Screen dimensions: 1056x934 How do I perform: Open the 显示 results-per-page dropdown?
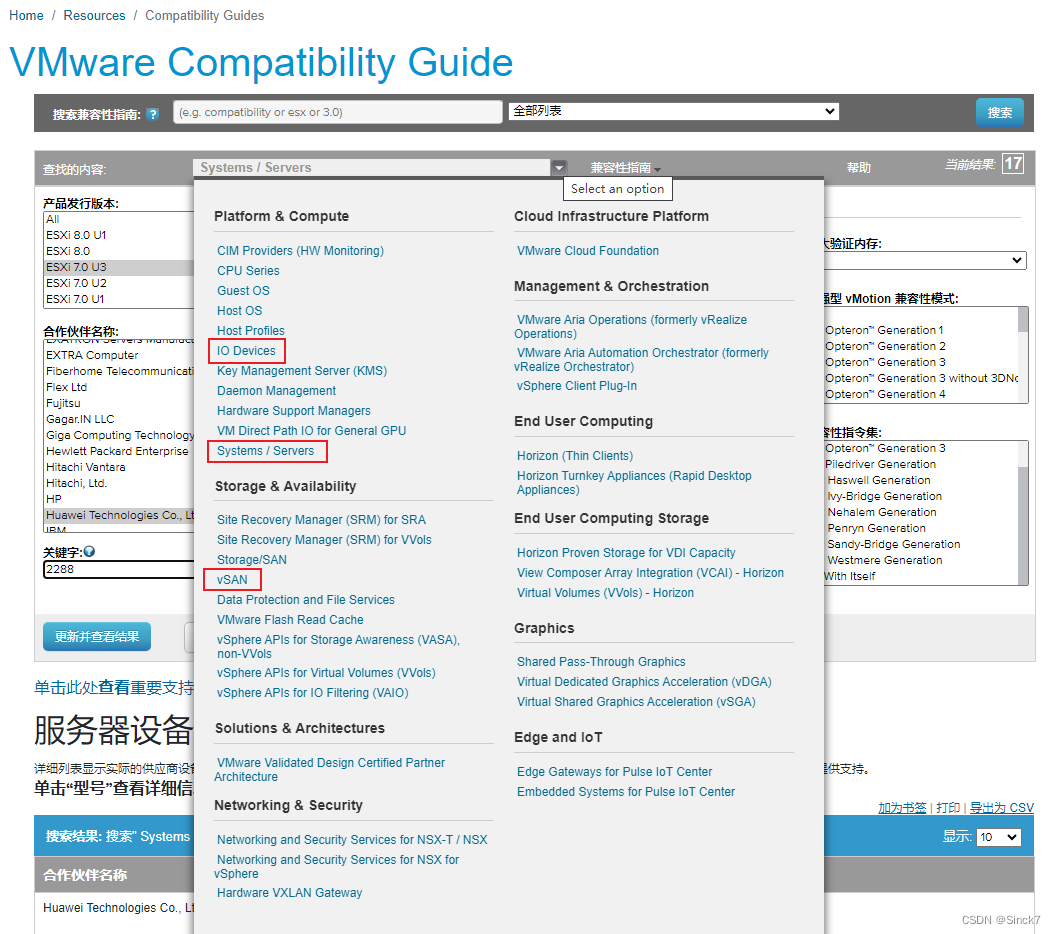pyautogui.click(x=999, y=837)
